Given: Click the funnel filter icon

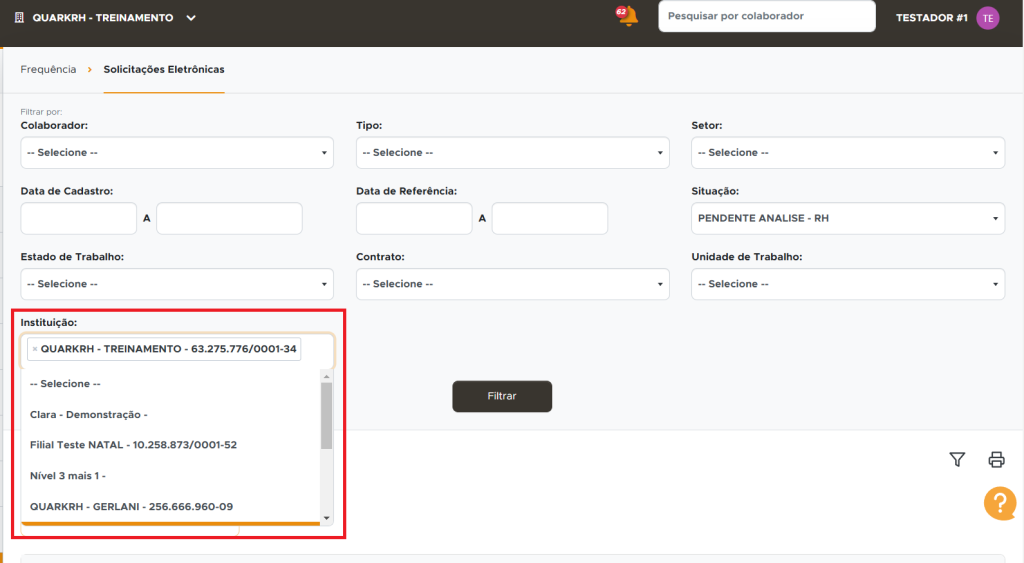Looking at the screenshot, I should point(957,459).
